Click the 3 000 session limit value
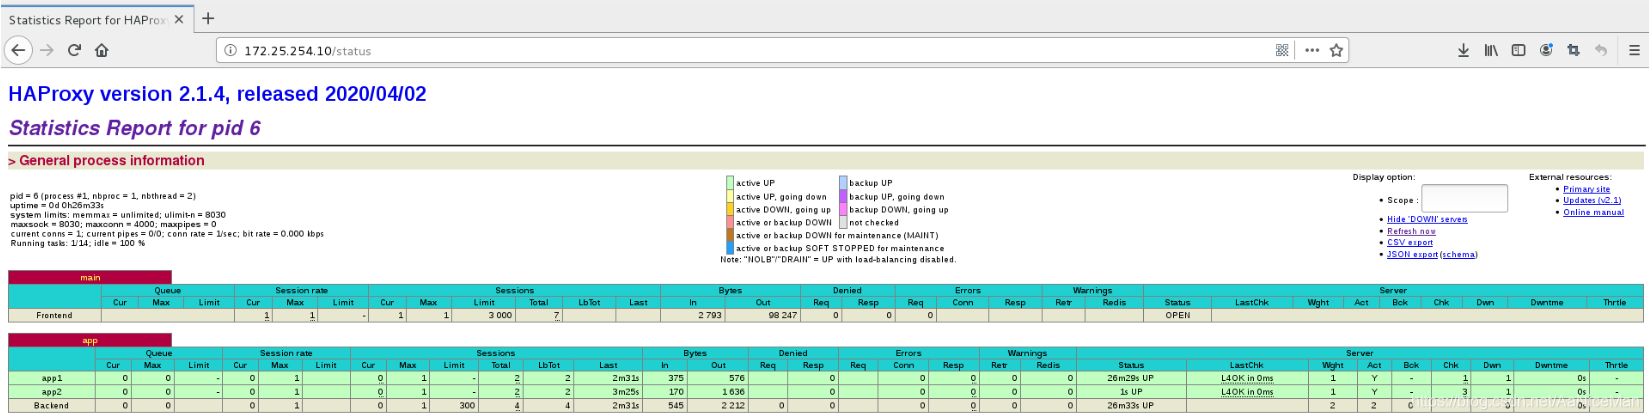The height and width of the screenshot is (420, 1649). (500, 315)
